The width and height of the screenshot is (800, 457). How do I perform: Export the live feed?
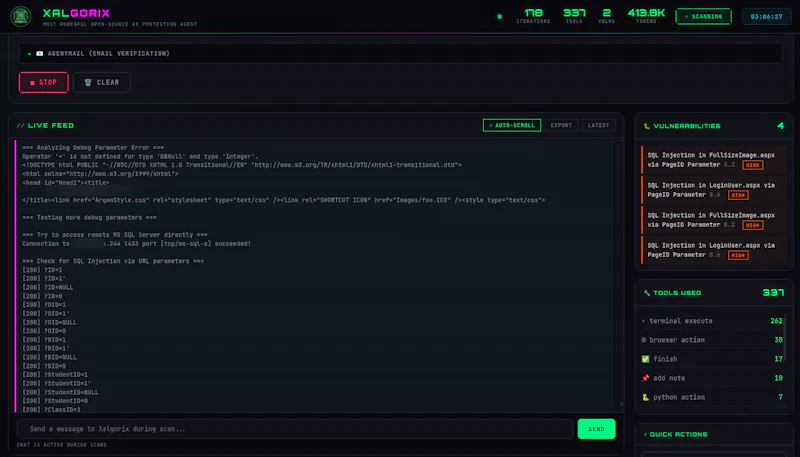[x=561, y=125]
